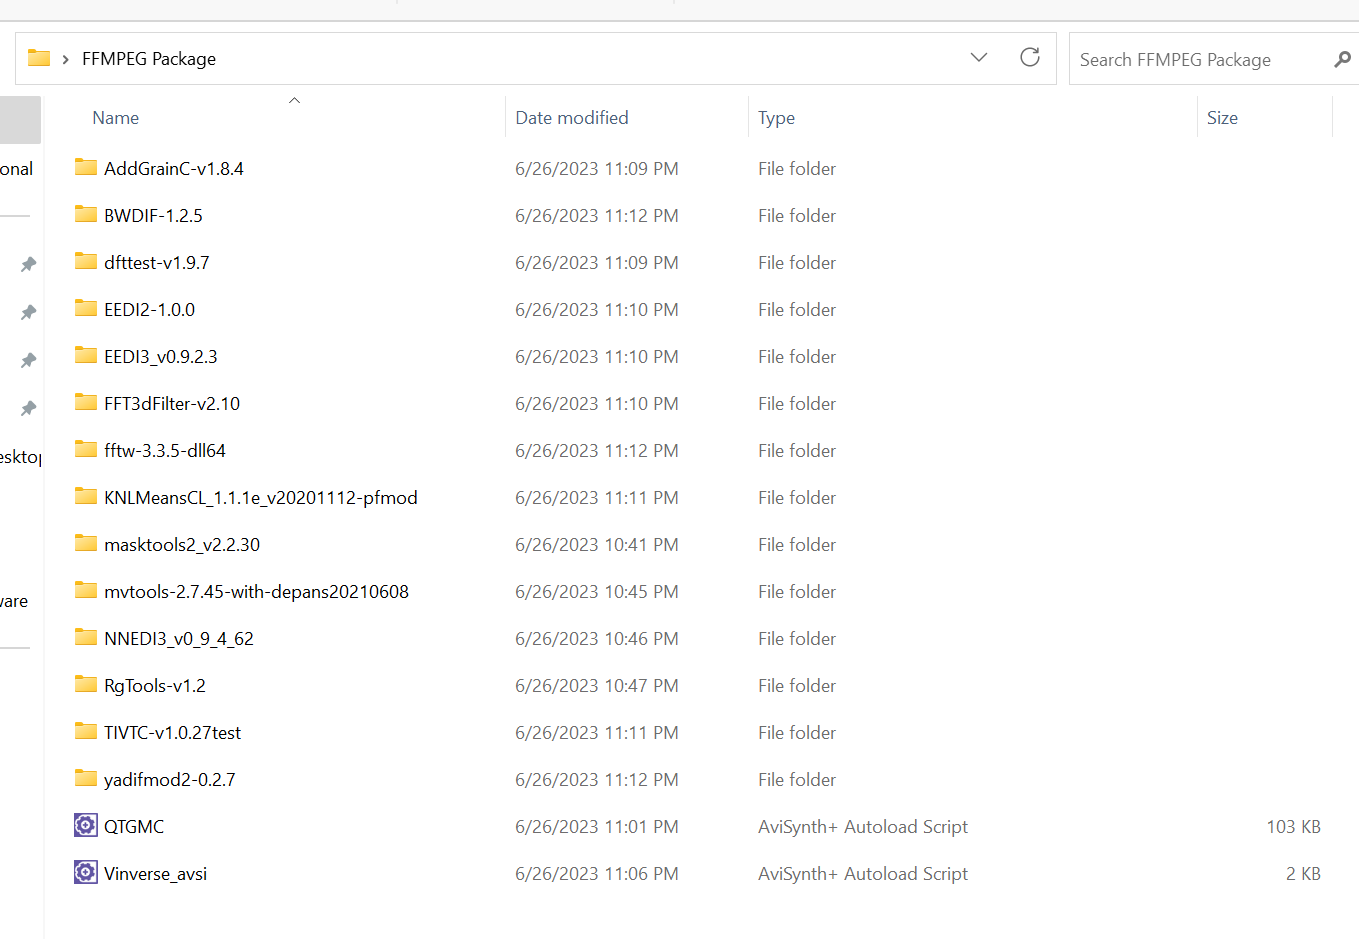Click RgTools' 10:47 PM date modified
1359x939 pixels.
(x=597, y=686)
